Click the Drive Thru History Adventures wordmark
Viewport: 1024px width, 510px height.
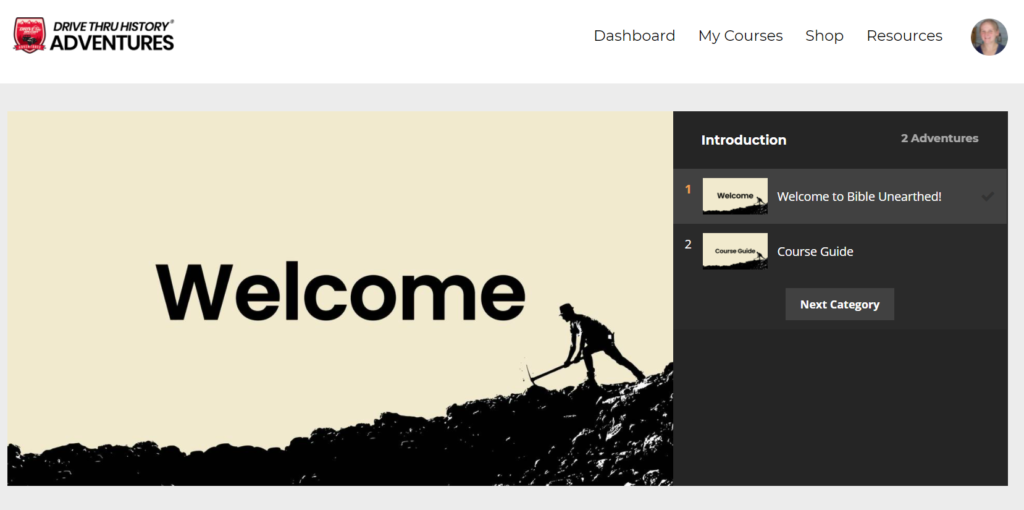[x=112, y=36]
